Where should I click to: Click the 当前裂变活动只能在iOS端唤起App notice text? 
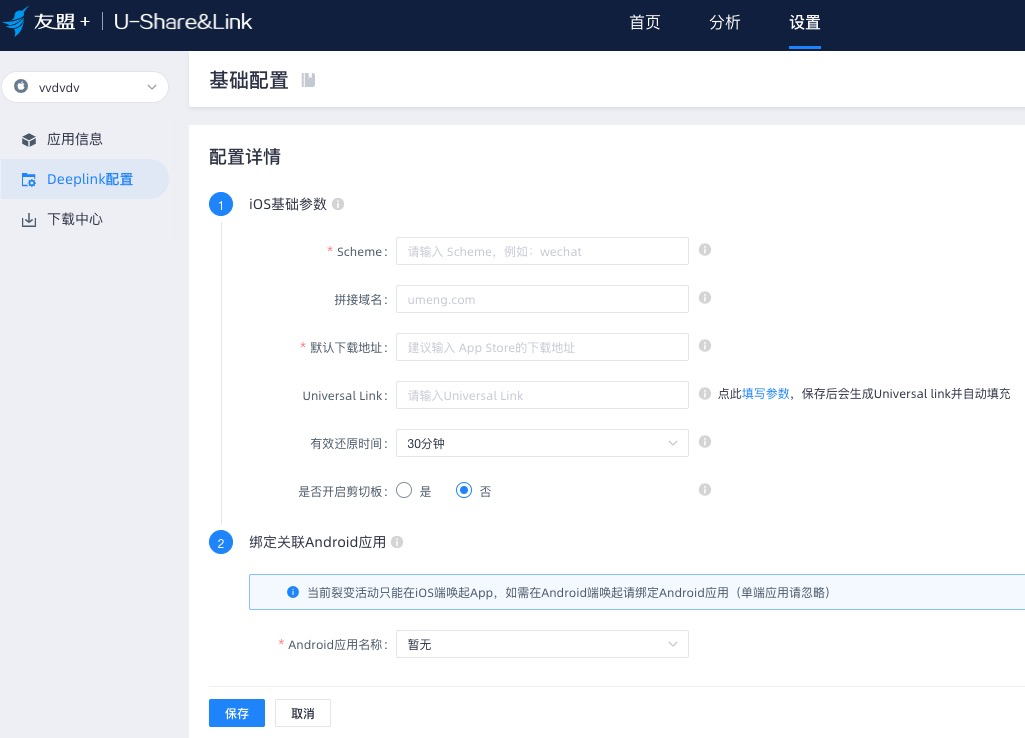[568, 592]
